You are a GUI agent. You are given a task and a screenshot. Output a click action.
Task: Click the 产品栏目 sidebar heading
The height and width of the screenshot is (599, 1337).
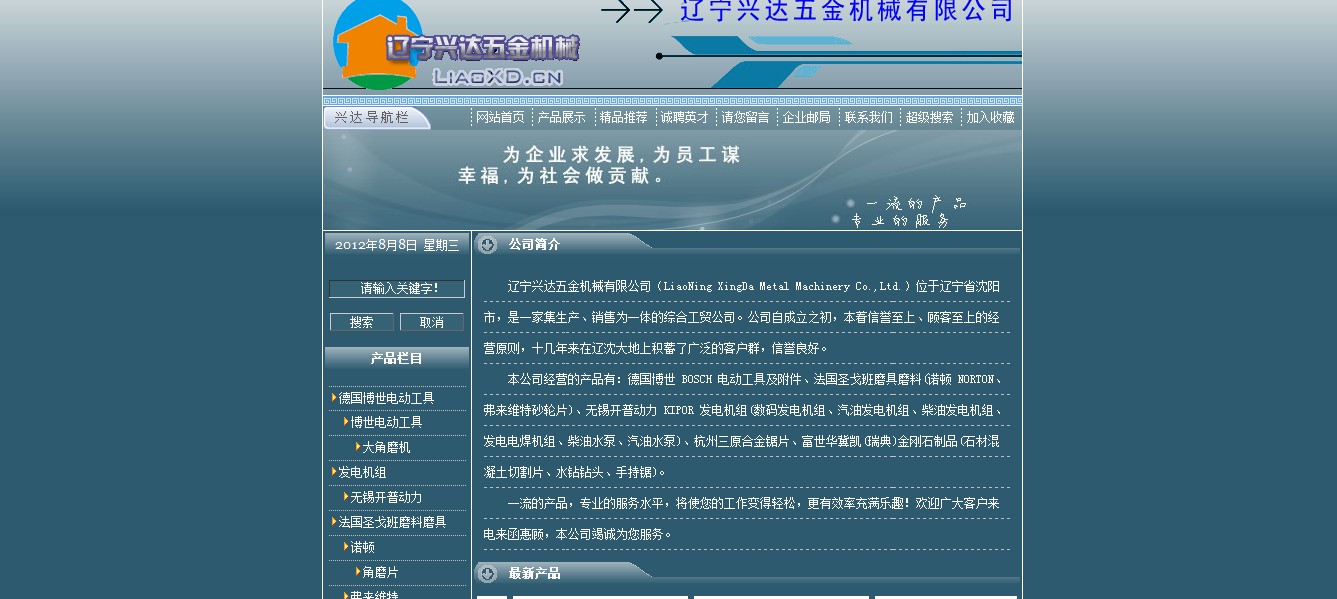coord(397,358)
